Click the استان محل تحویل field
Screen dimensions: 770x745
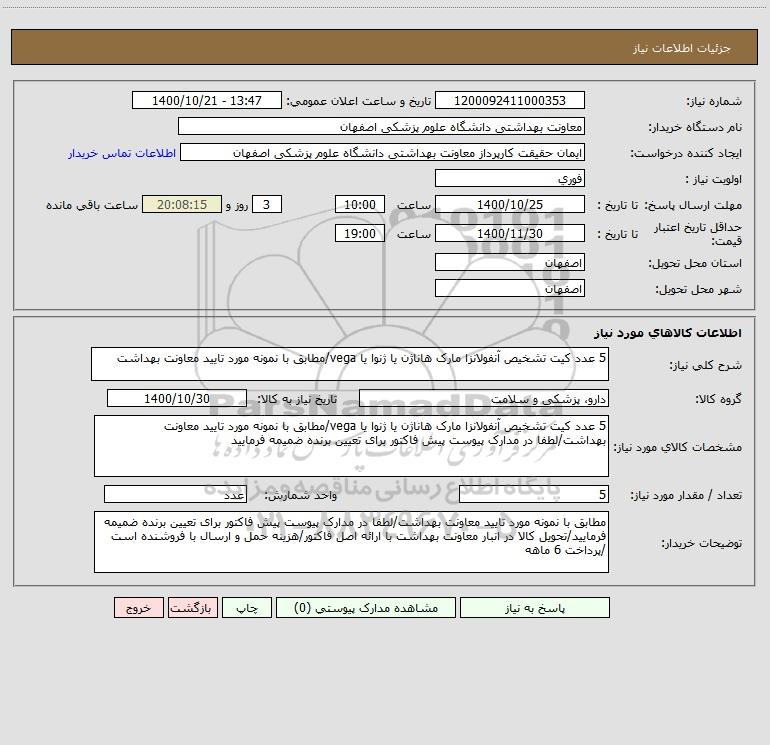click(510, 262)
